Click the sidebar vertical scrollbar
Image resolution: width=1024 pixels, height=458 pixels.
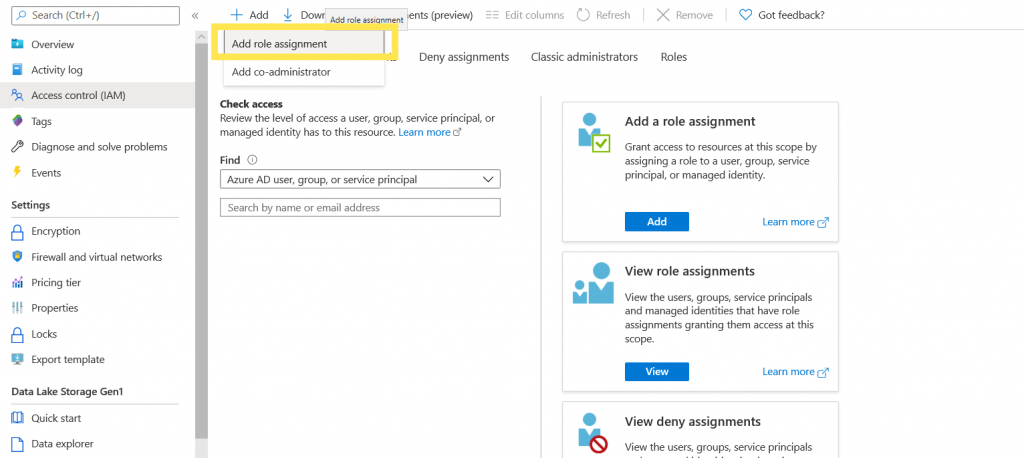[201, 242]
